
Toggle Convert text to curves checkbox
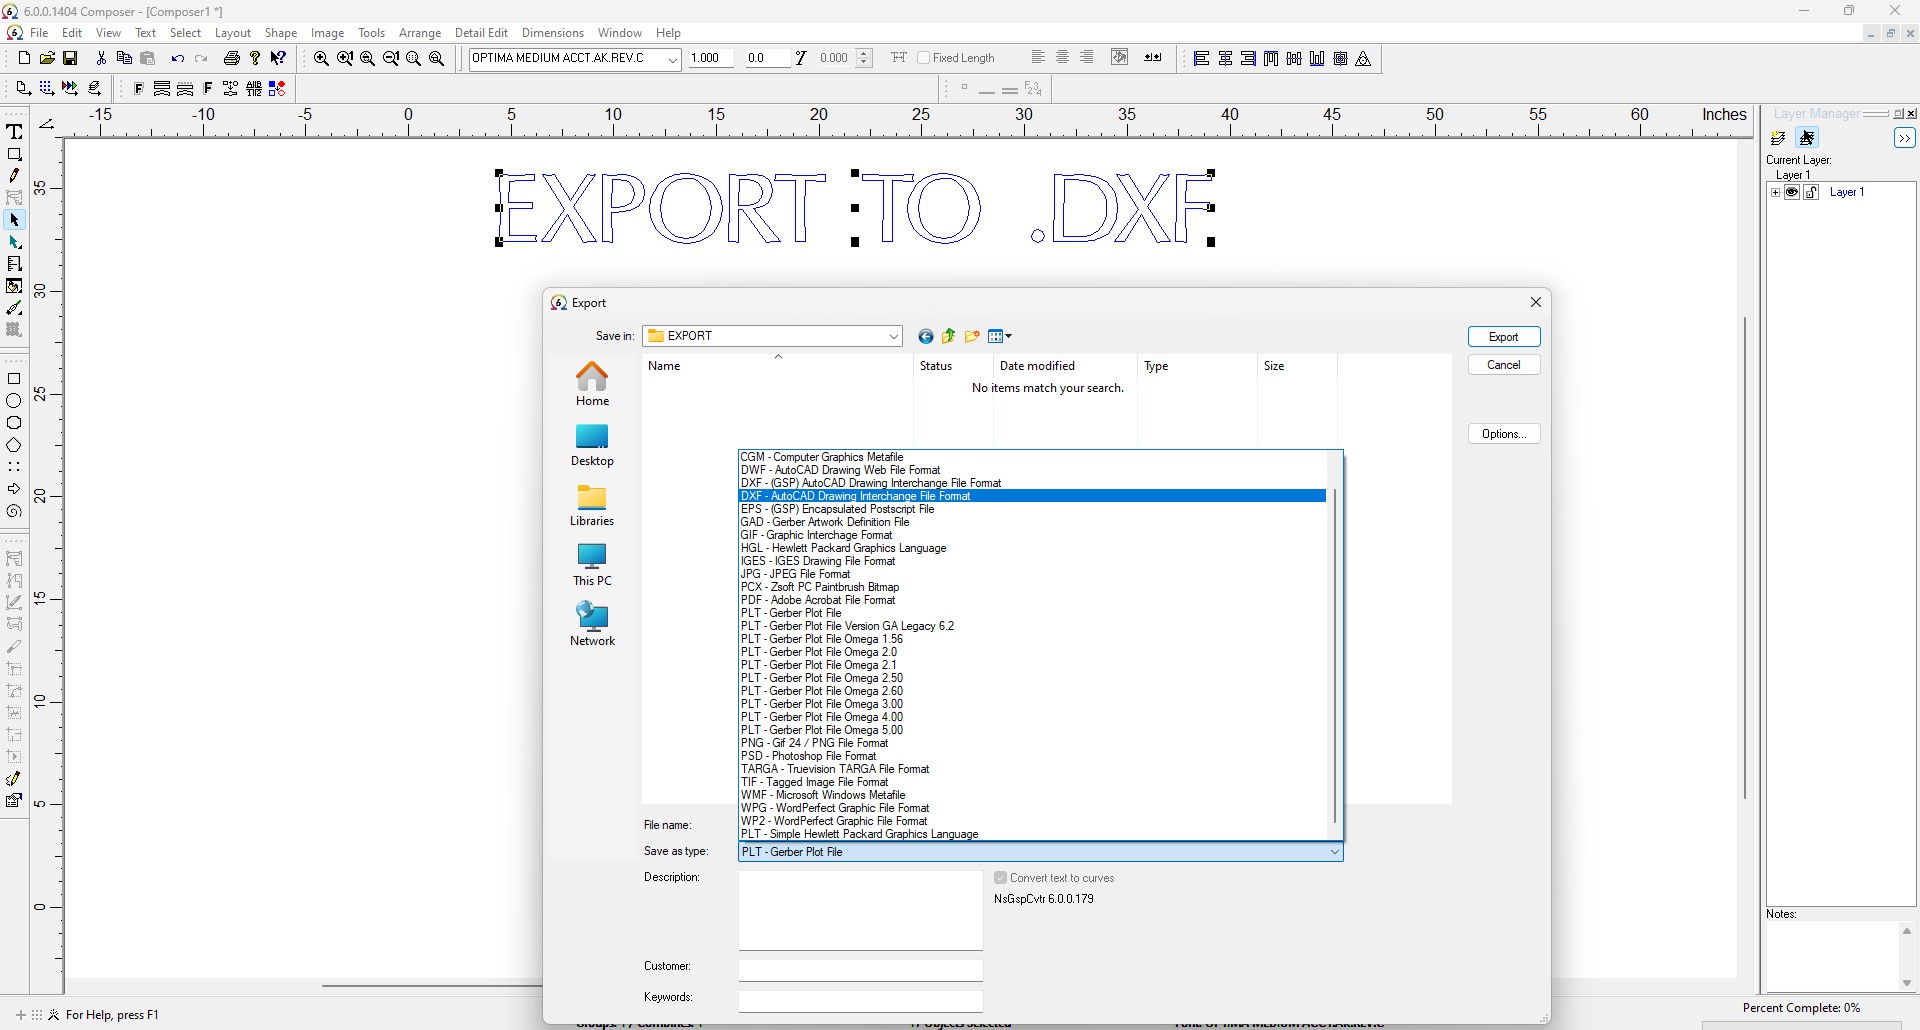(x=1000, y=878)
